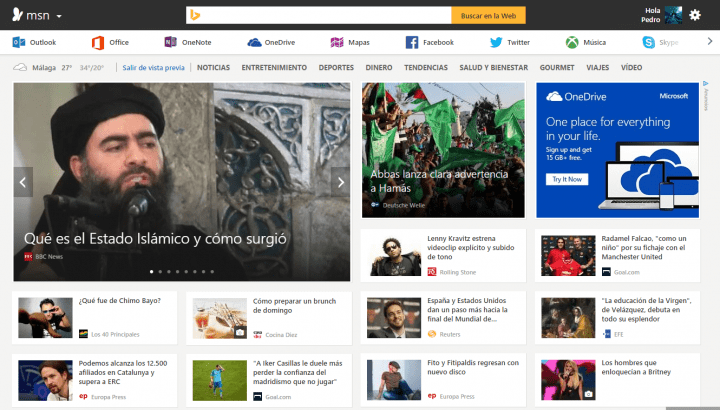Viewport: 720px width, 410px height.
Task: Open the TENDENCIAS menu
Action: [426, 67]
